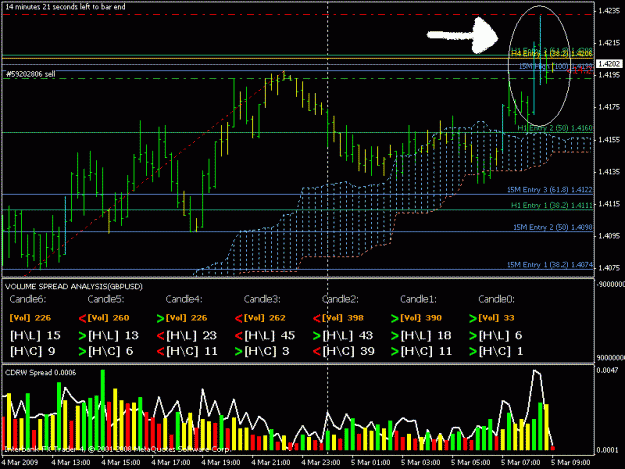Click the '4 Mar 21:00' time axis label

click(271, 463)
